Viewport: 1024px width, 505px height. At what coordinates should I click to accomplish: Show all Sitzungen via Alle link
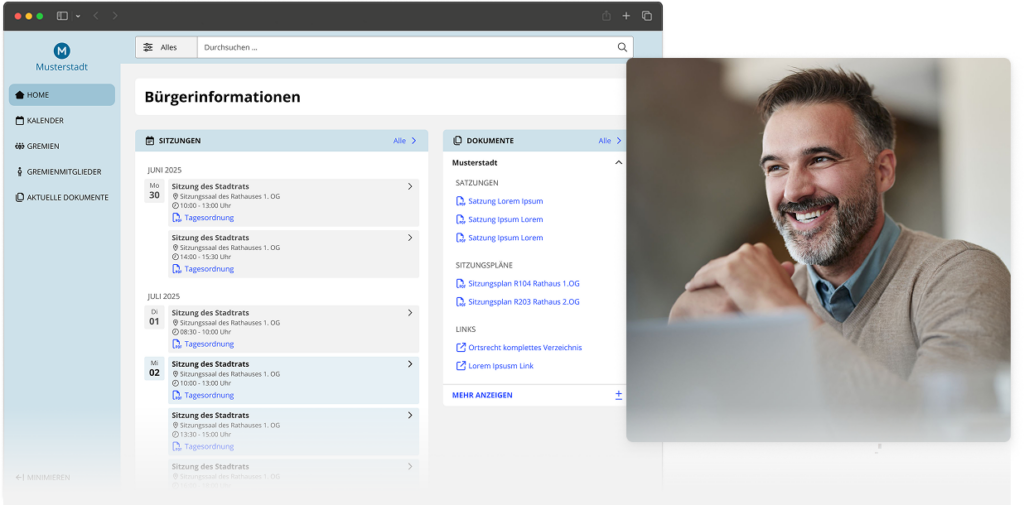pos(404,141)
